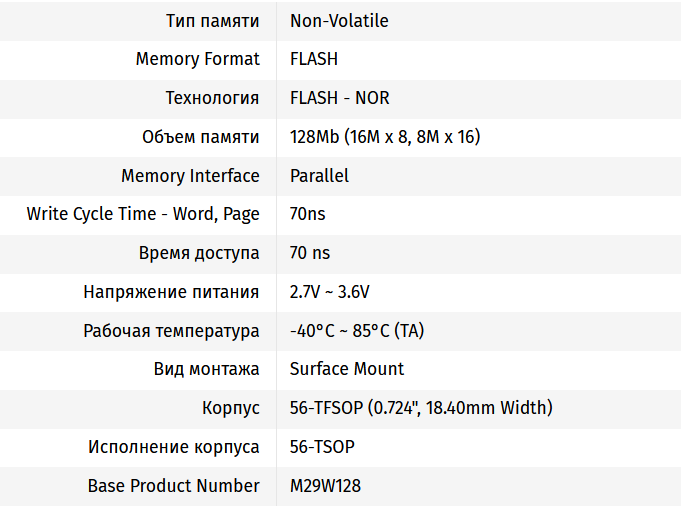Select the "56-TFSOP (0.724", 18.40mm Width)" value
The width and height of the screenshot is (681, 516).
tap(421, 408)
